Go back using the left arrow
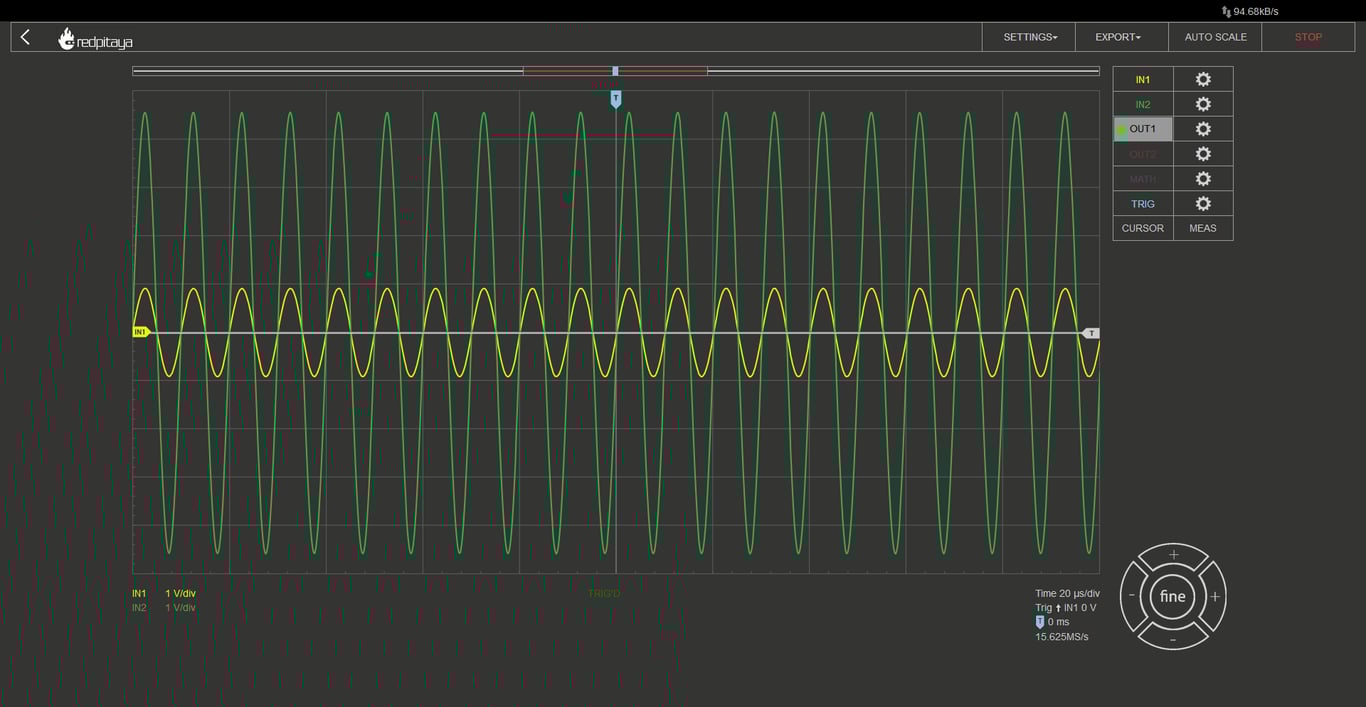 (x=26, y=37)
